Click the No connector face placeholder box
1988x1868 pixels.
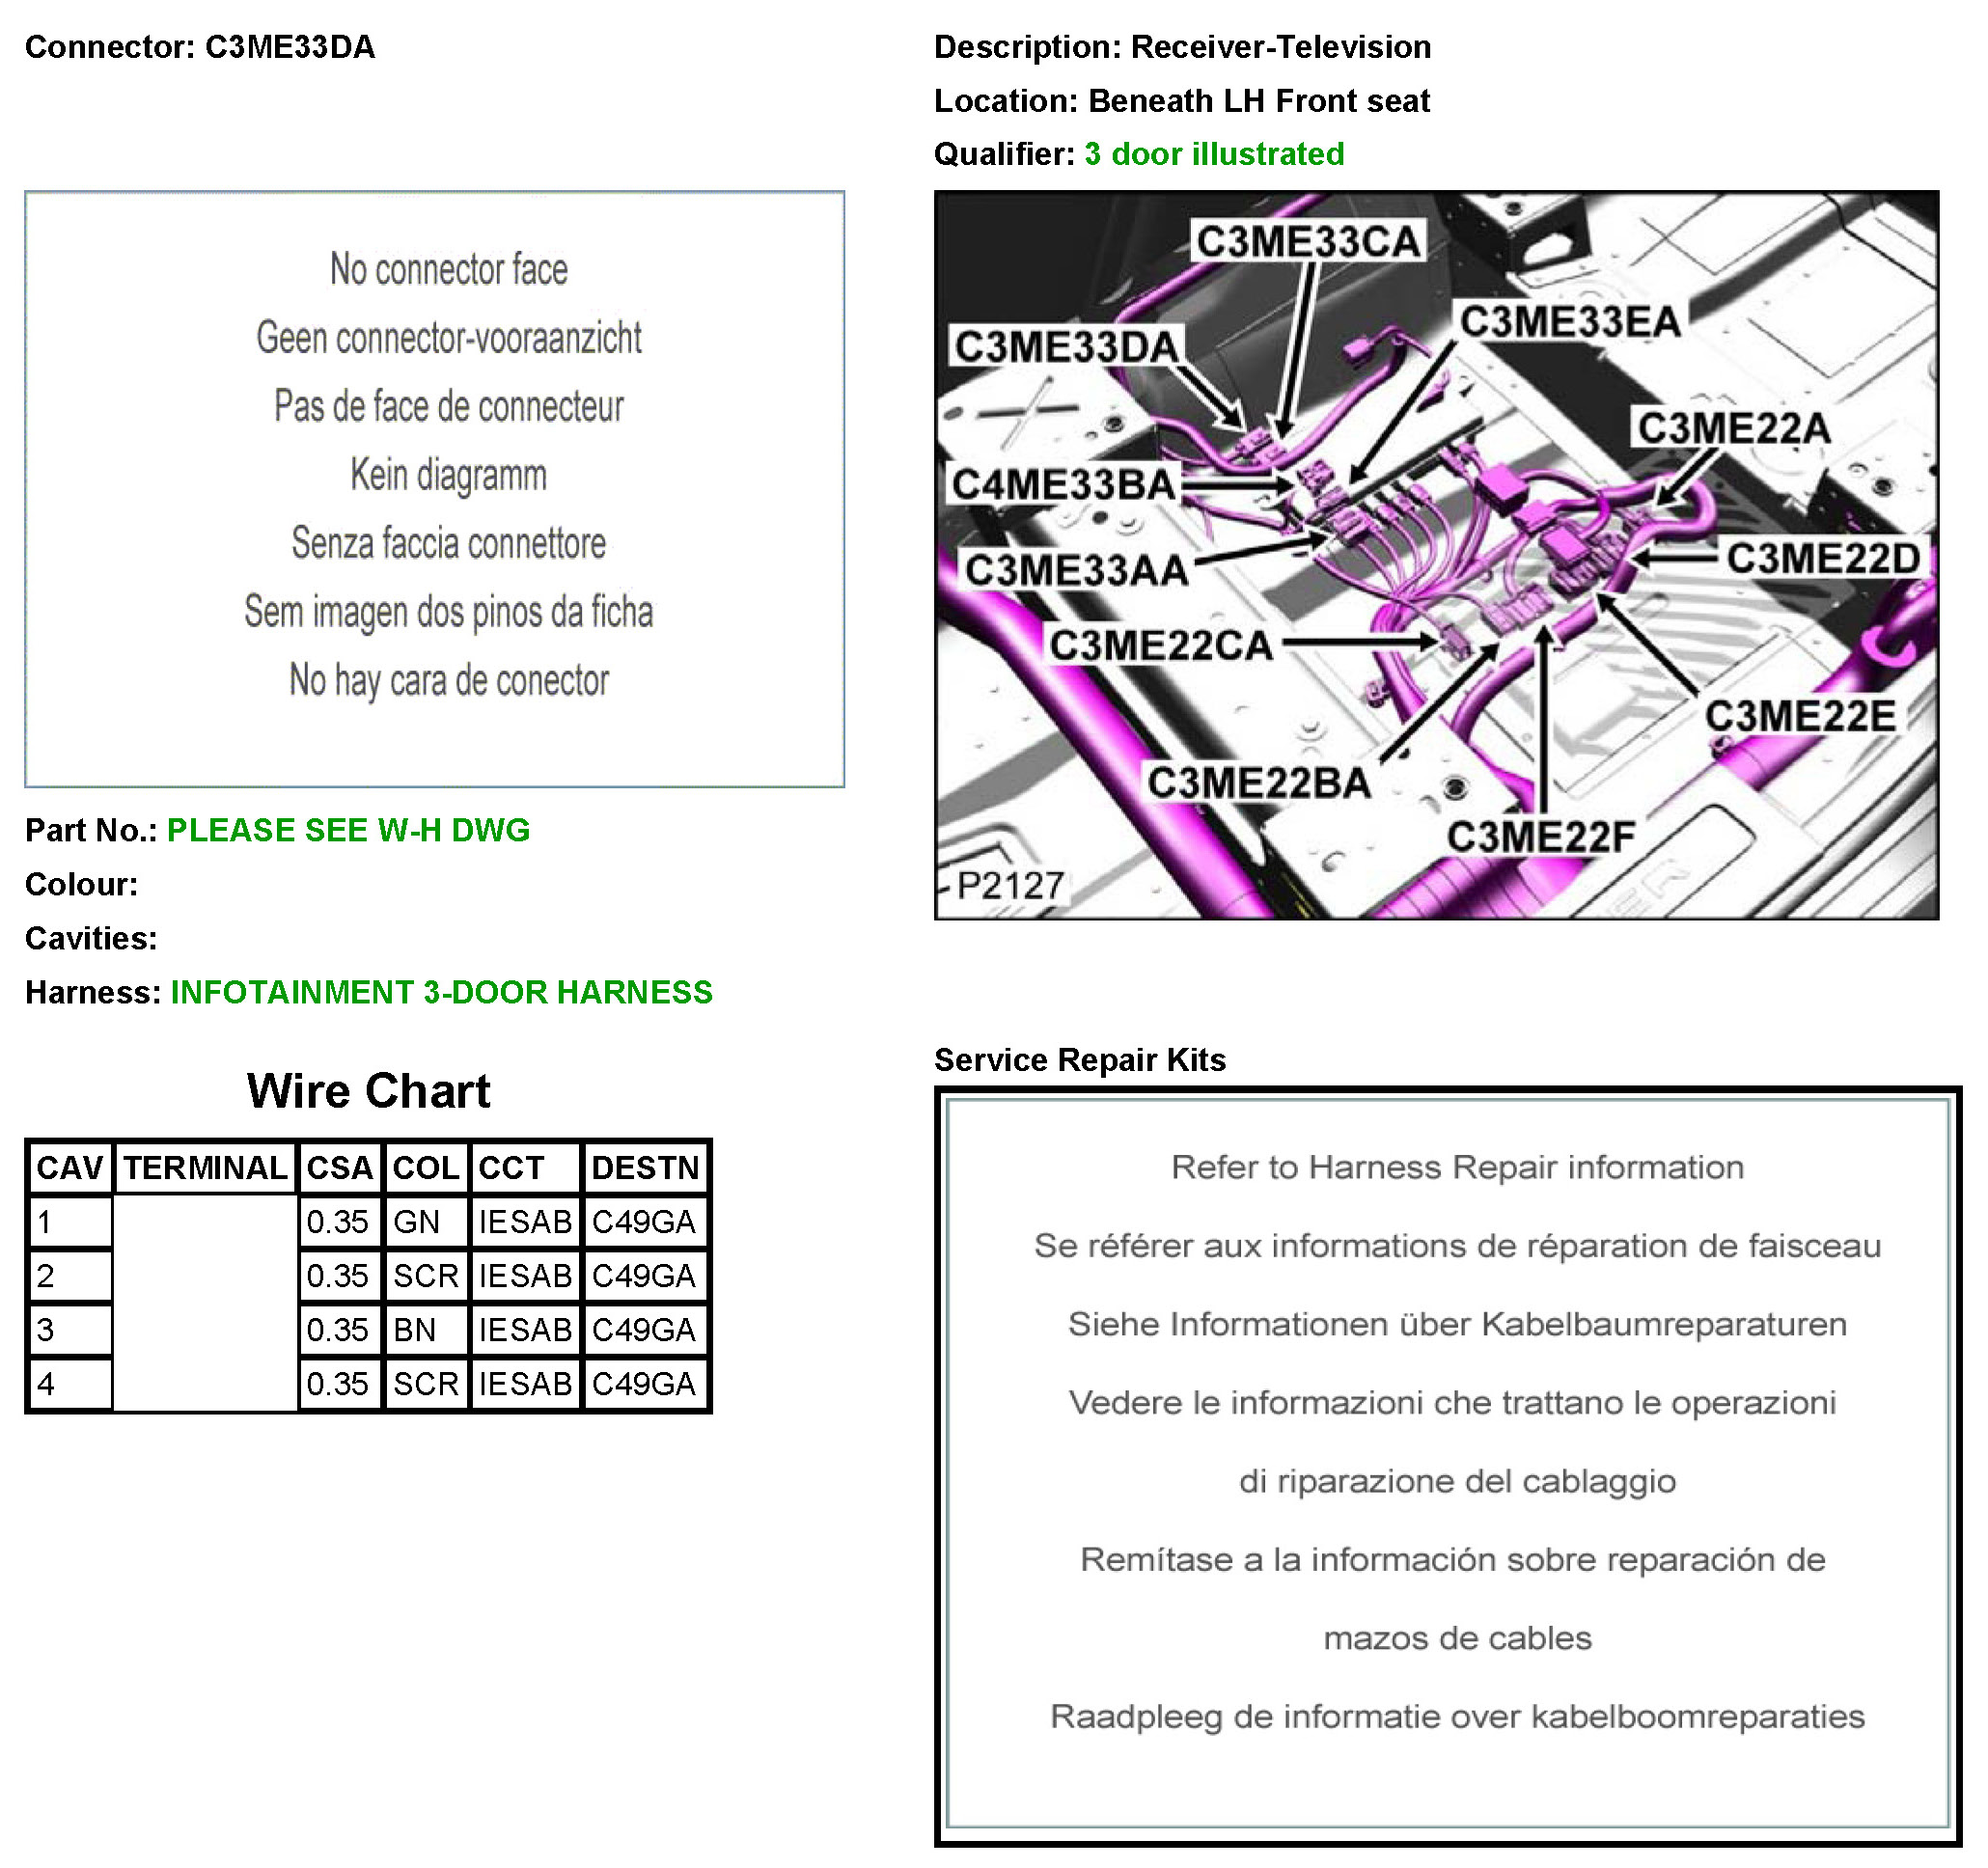(x=434, y=489)
